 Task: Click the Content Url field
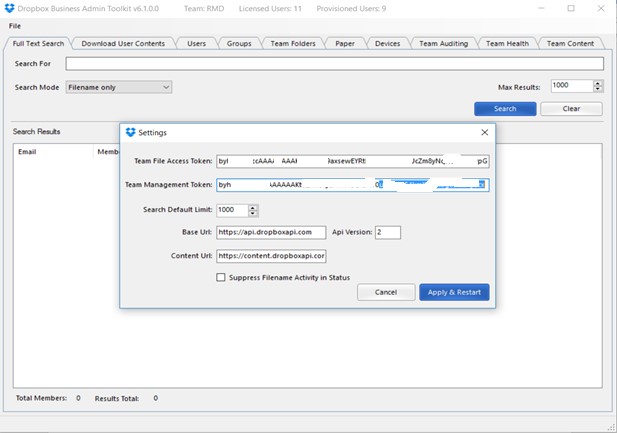tap(271, 256)
